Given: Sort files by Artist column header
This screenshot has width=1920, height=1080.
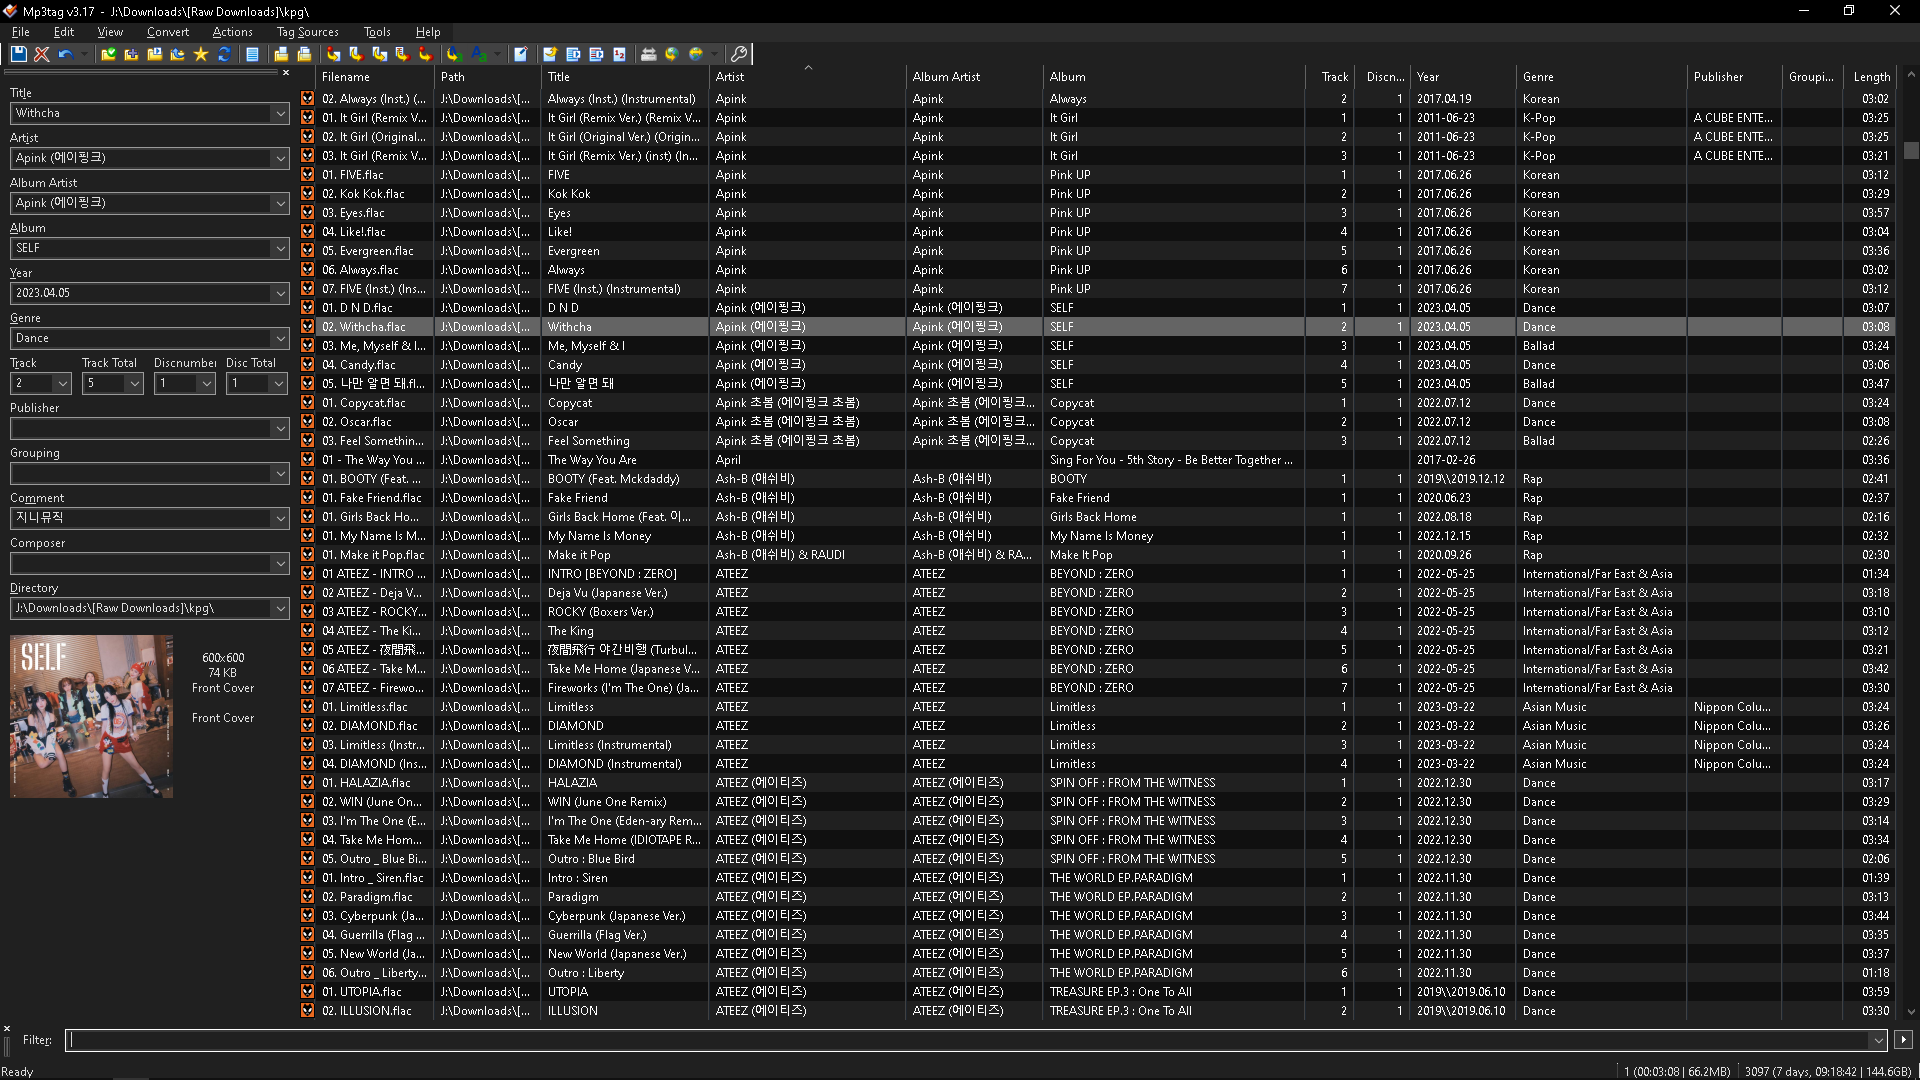Looking at the screenshot, I should 807,77.
